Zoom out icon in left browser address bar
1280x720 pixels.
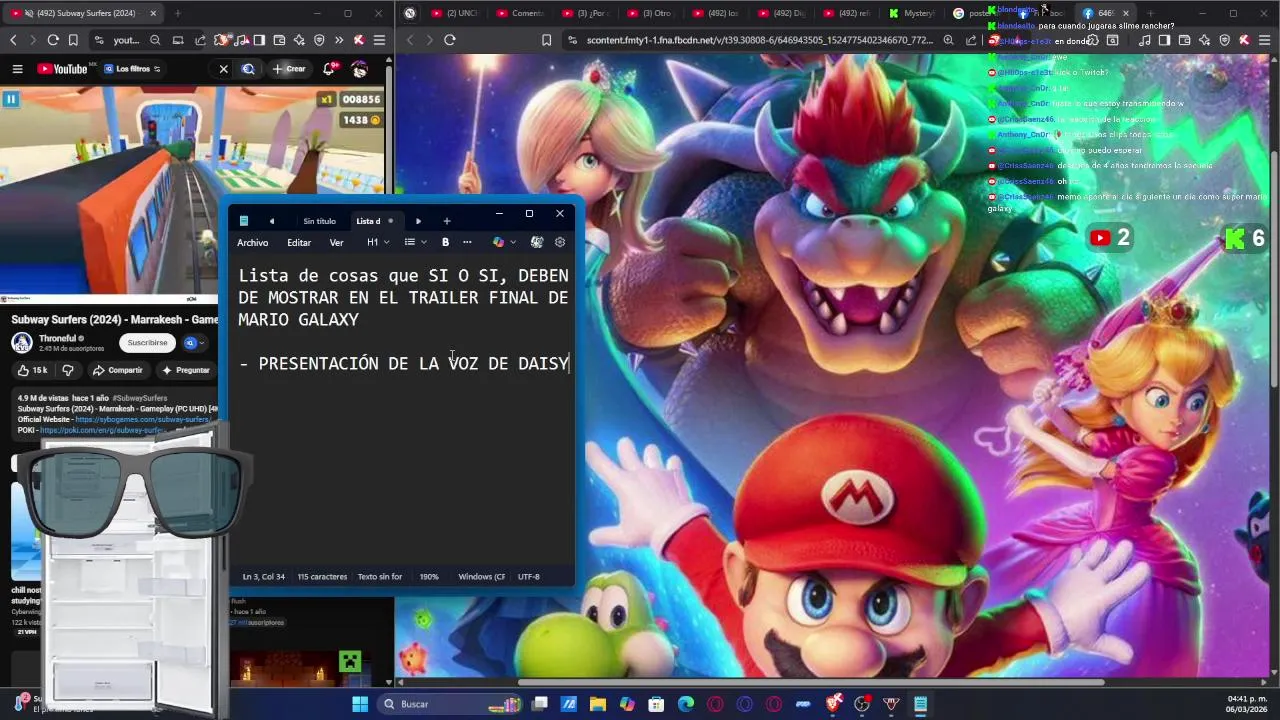(x=155, y=40)
